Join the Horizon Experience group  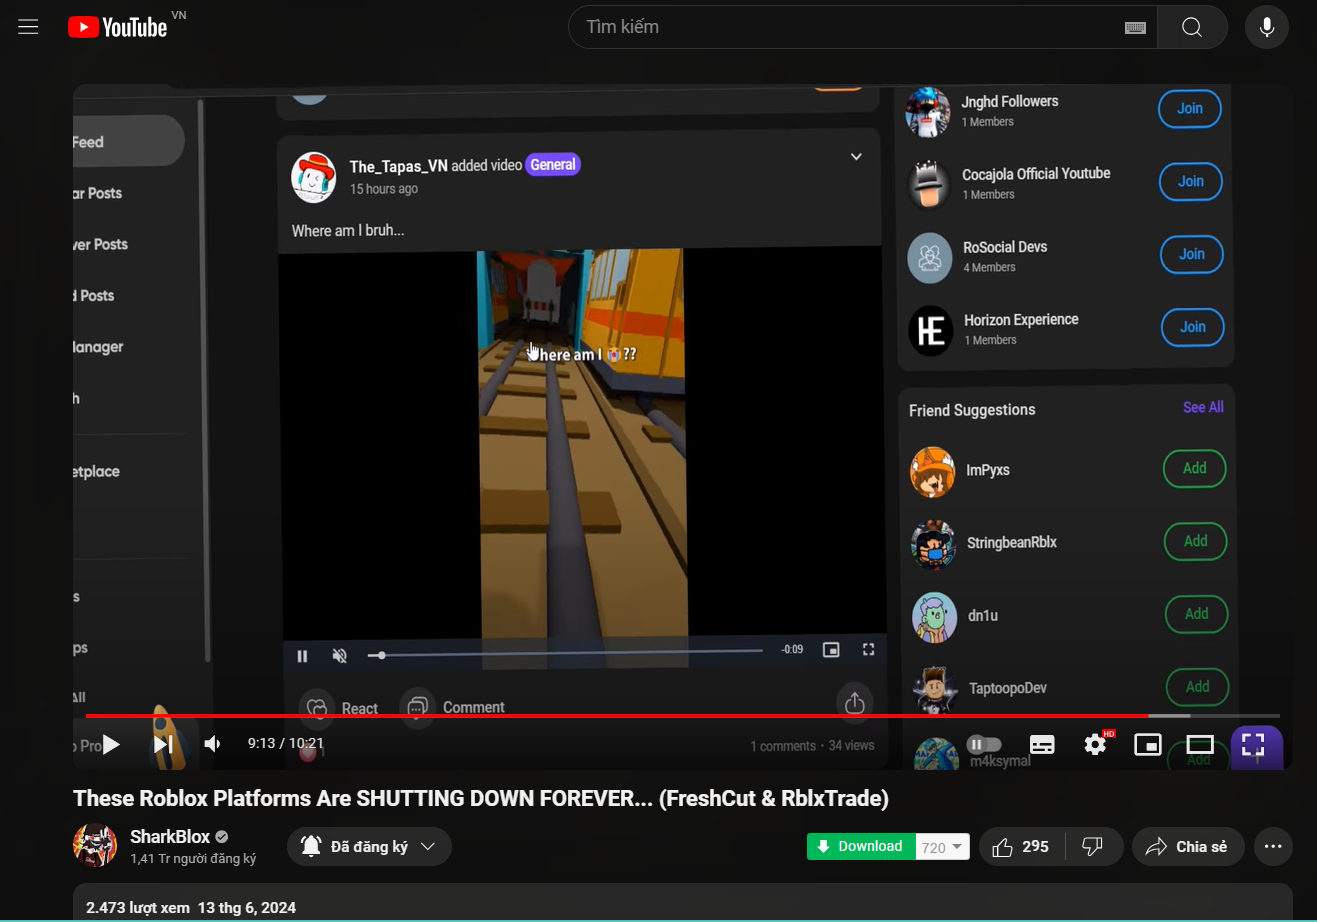coord(1193,327)
